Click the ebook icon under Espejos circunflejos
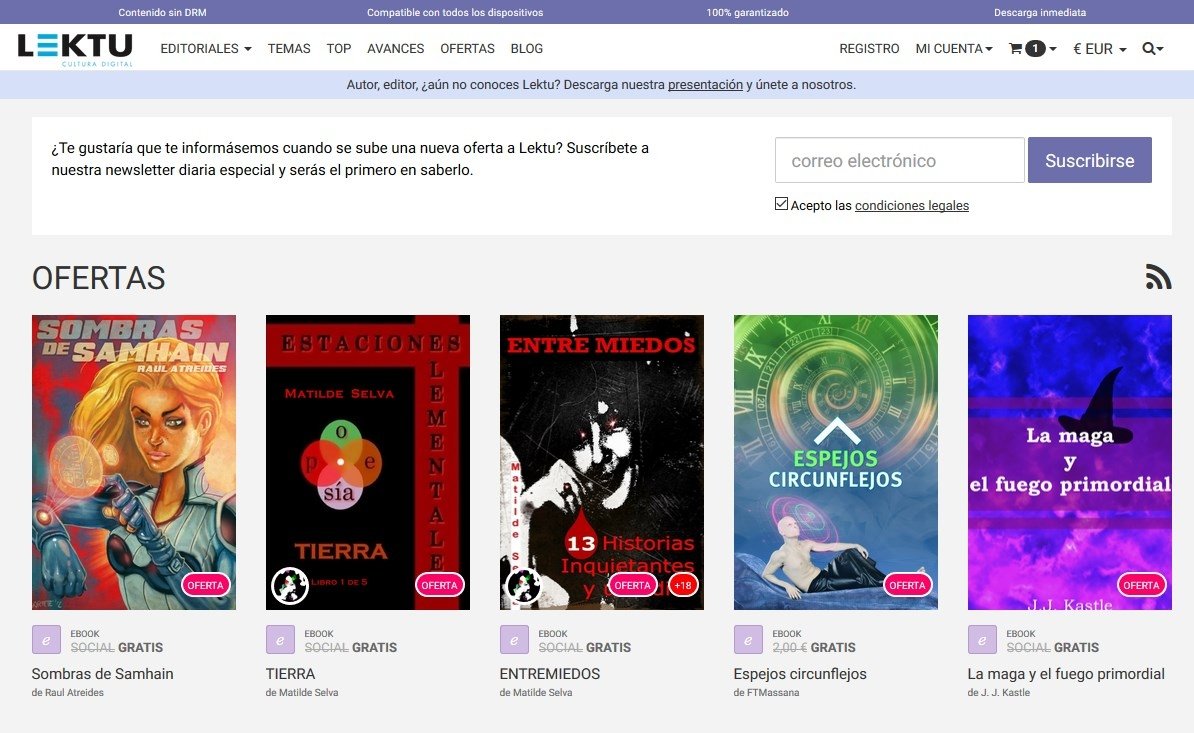 tap(748, 639)
